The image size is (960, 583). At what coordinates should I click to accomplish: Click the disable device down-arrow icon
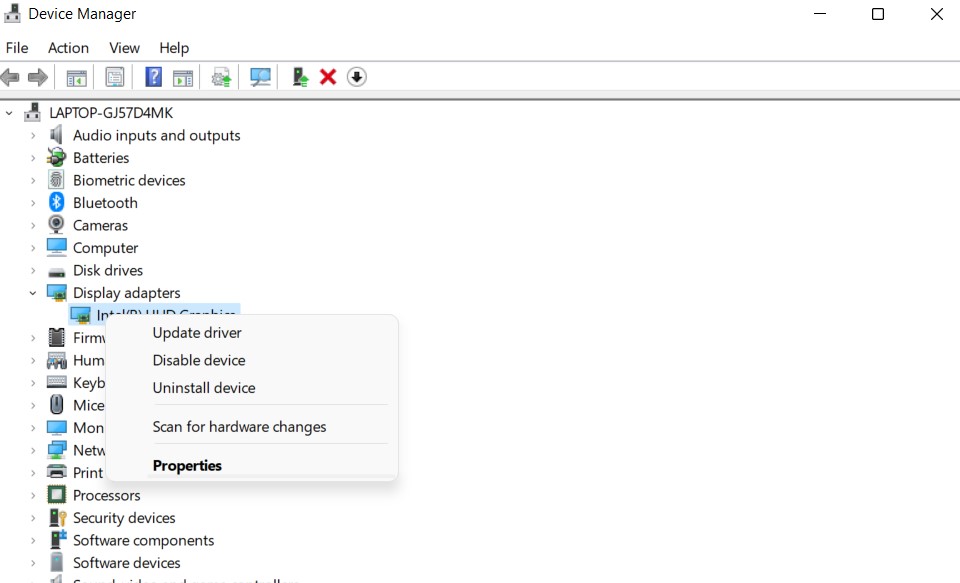(x=357, y=77)
